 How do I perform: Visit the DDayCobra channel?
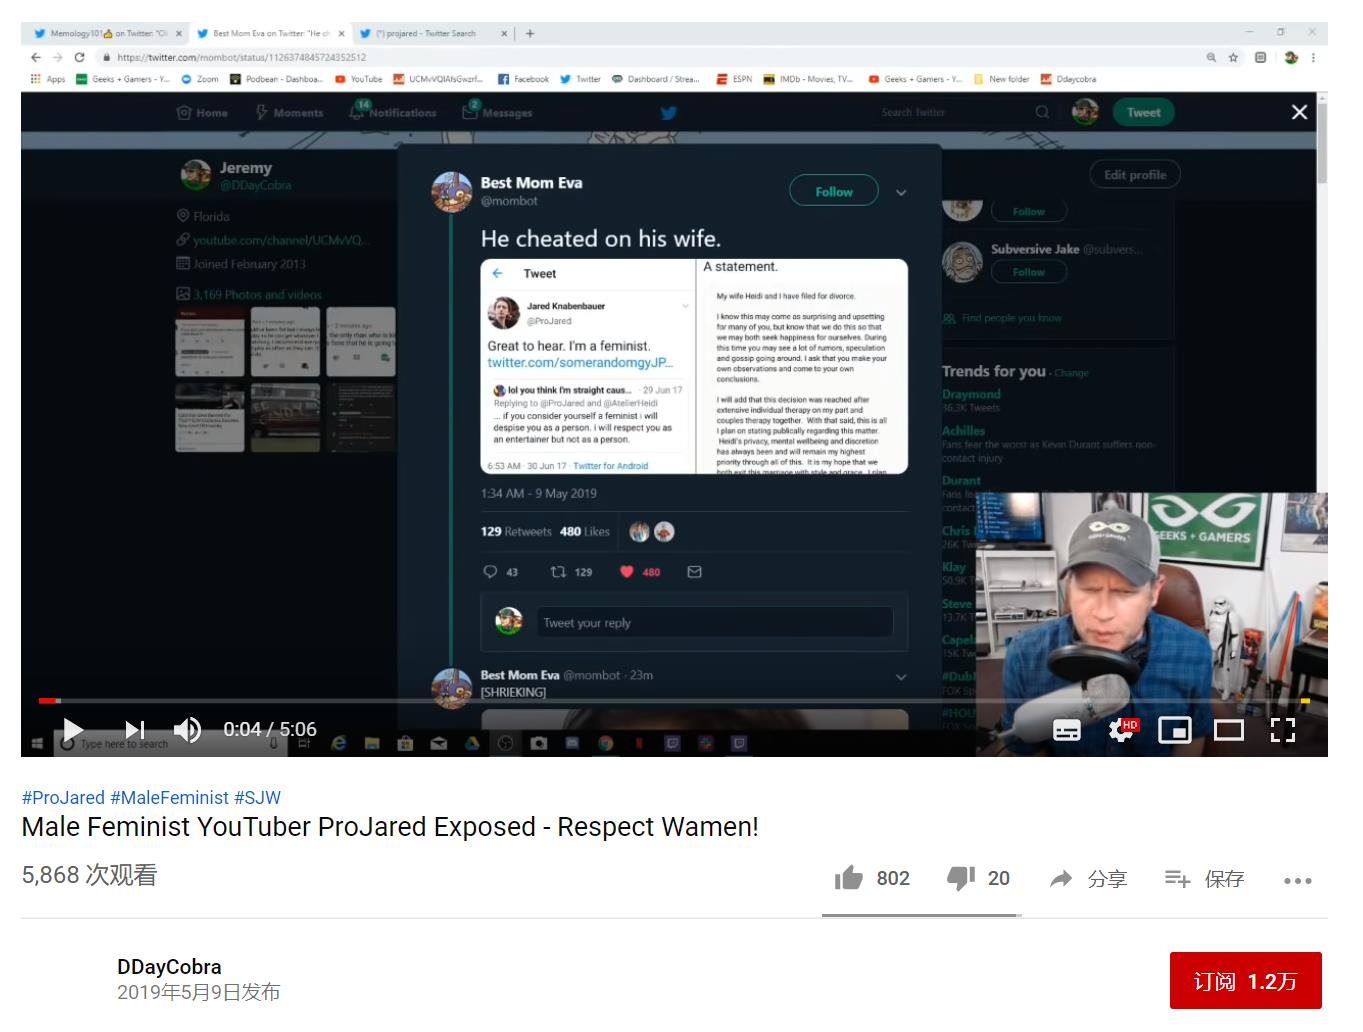(169, 967)
